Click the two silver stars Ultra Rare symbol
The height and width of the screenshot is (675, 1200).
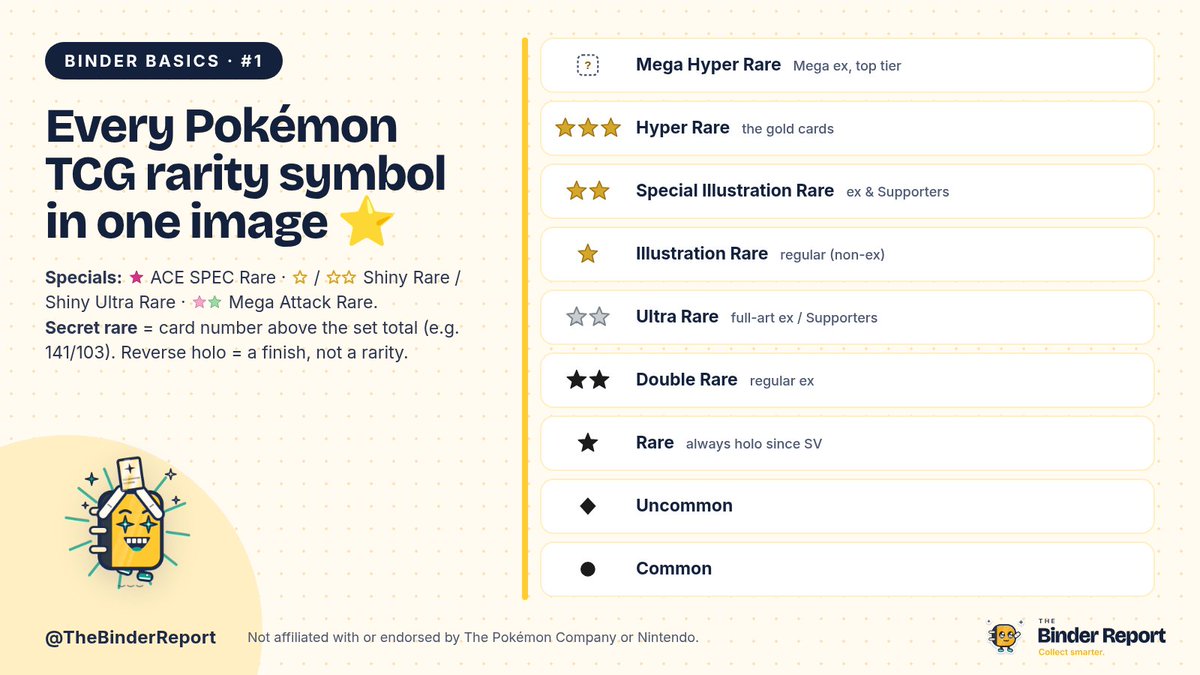coord(588,317)
